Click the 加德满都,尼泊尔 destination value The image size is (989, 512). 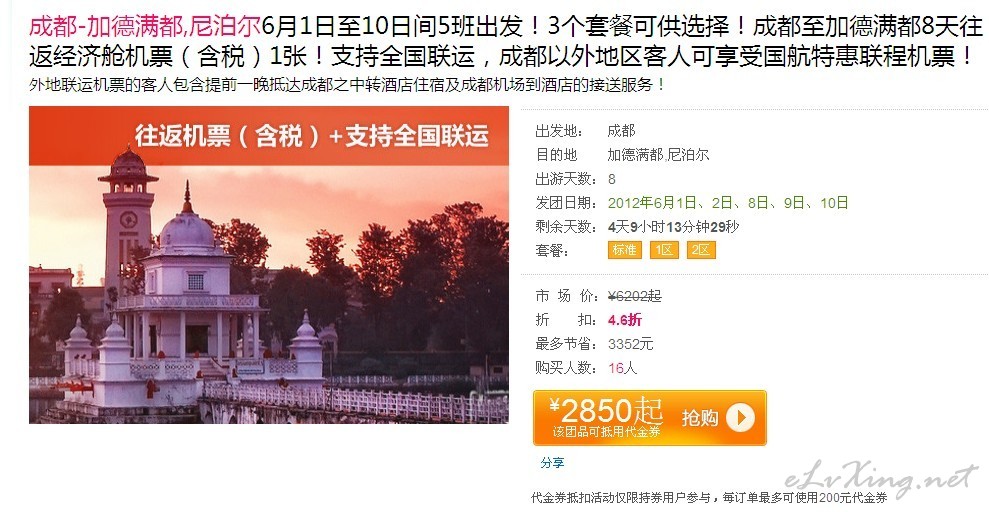(658, 155)
